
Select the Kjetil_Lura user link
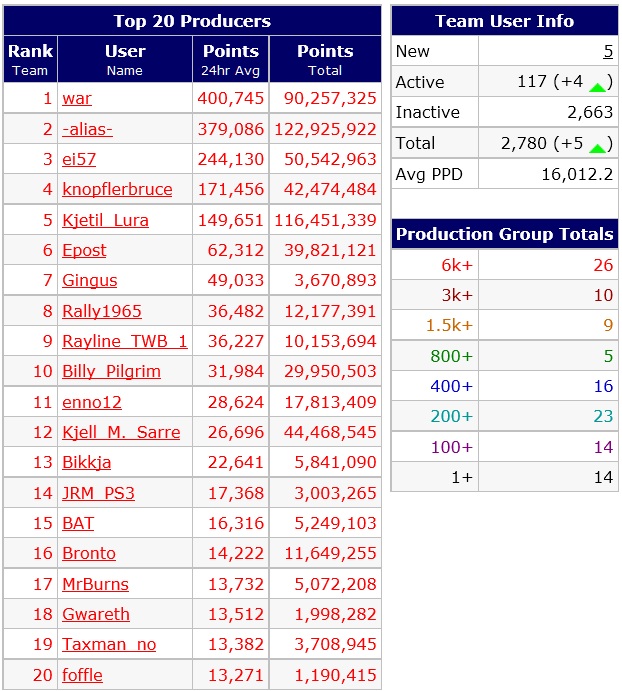105,220
